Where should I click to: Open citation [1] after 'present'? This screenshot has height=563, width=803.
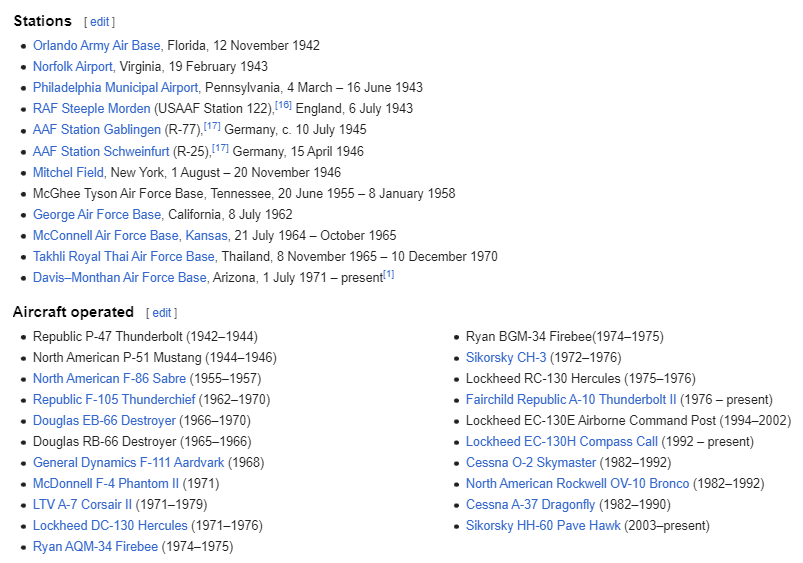[389, 275]
